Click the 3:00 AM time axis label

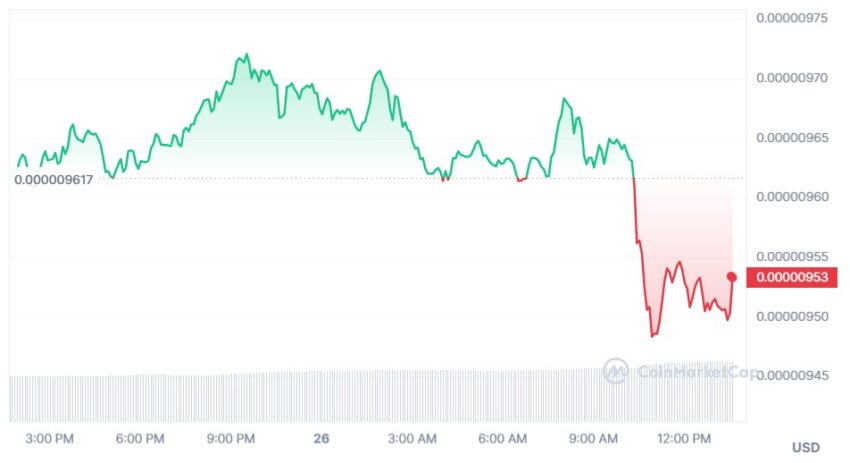click(x=412, y=439)
